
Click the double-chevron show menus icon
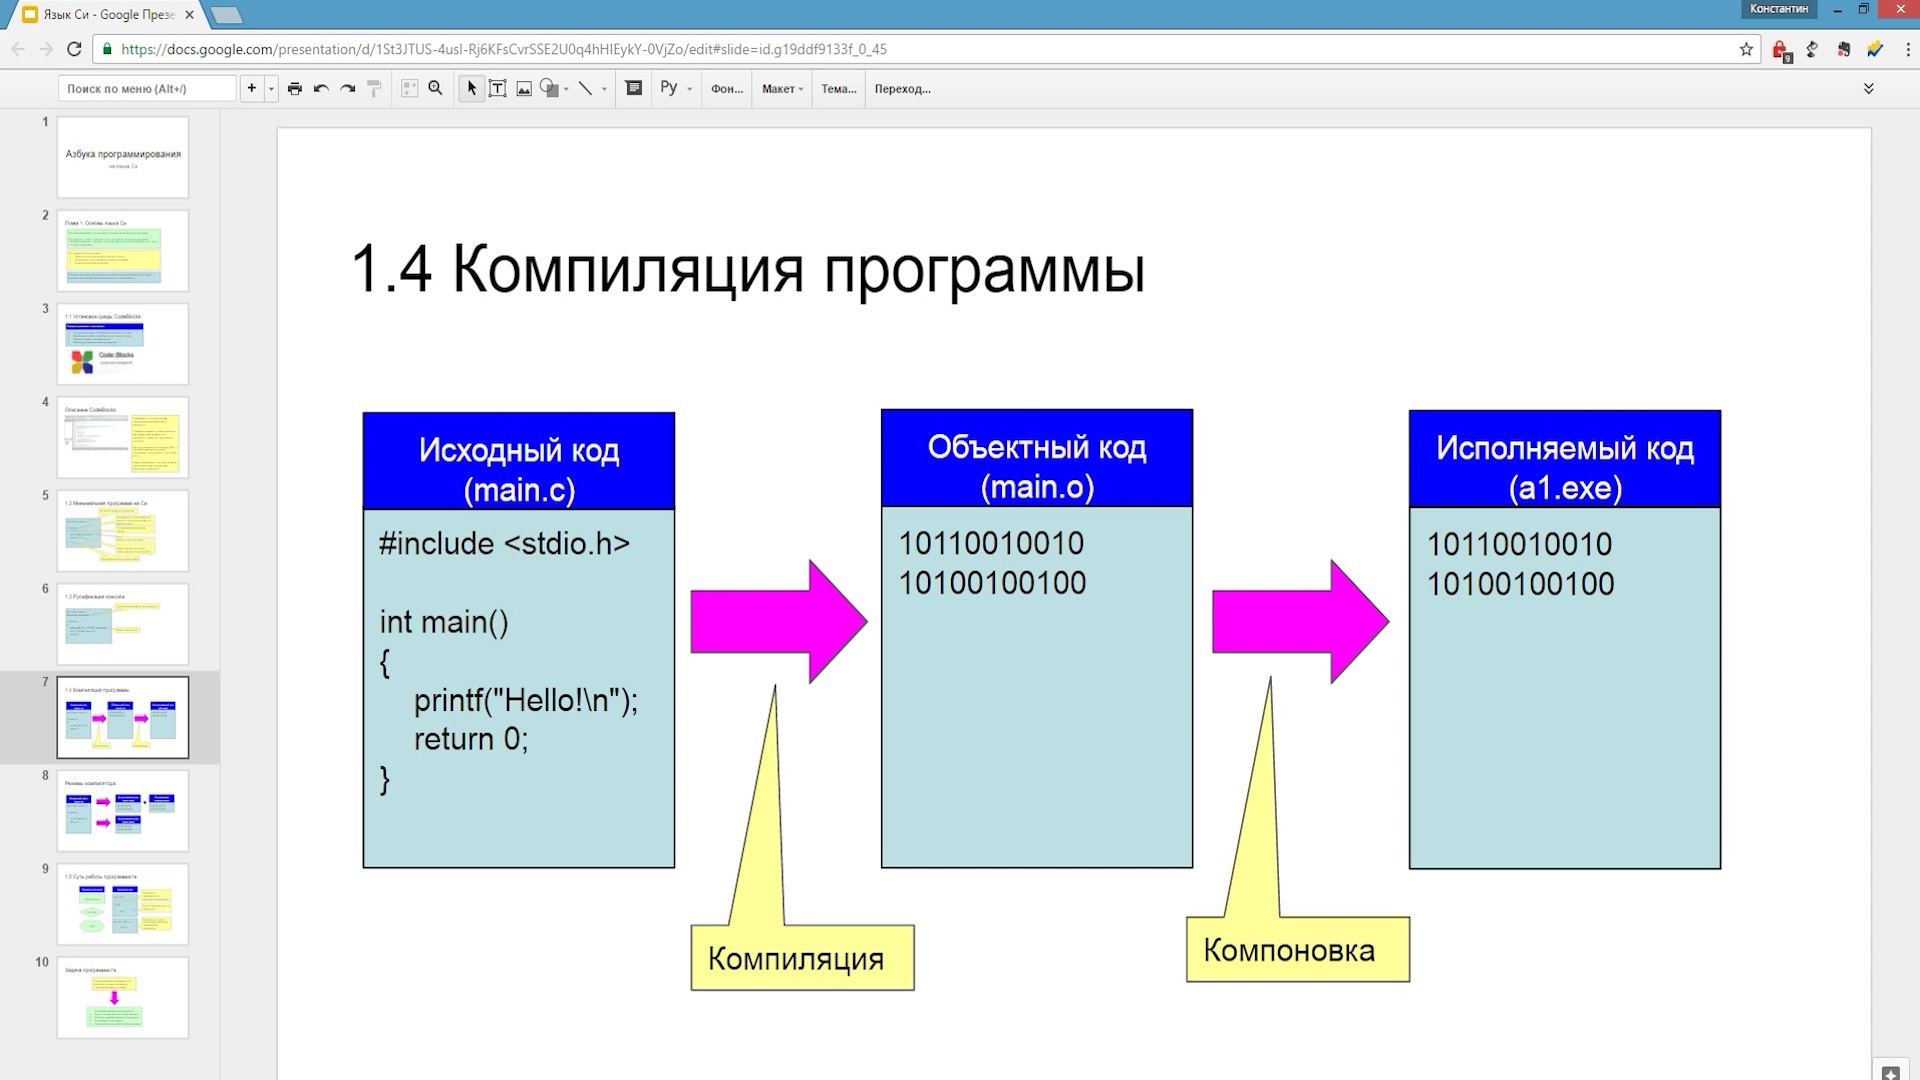click(1868, 88)
